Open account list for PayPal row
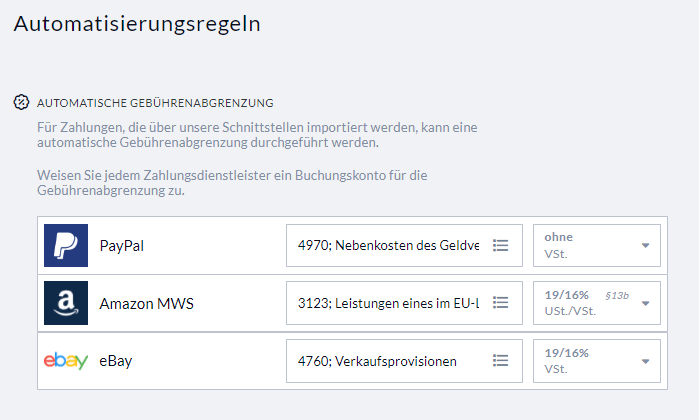Screen dimensions: 699x420 click(x=502, y=245)
